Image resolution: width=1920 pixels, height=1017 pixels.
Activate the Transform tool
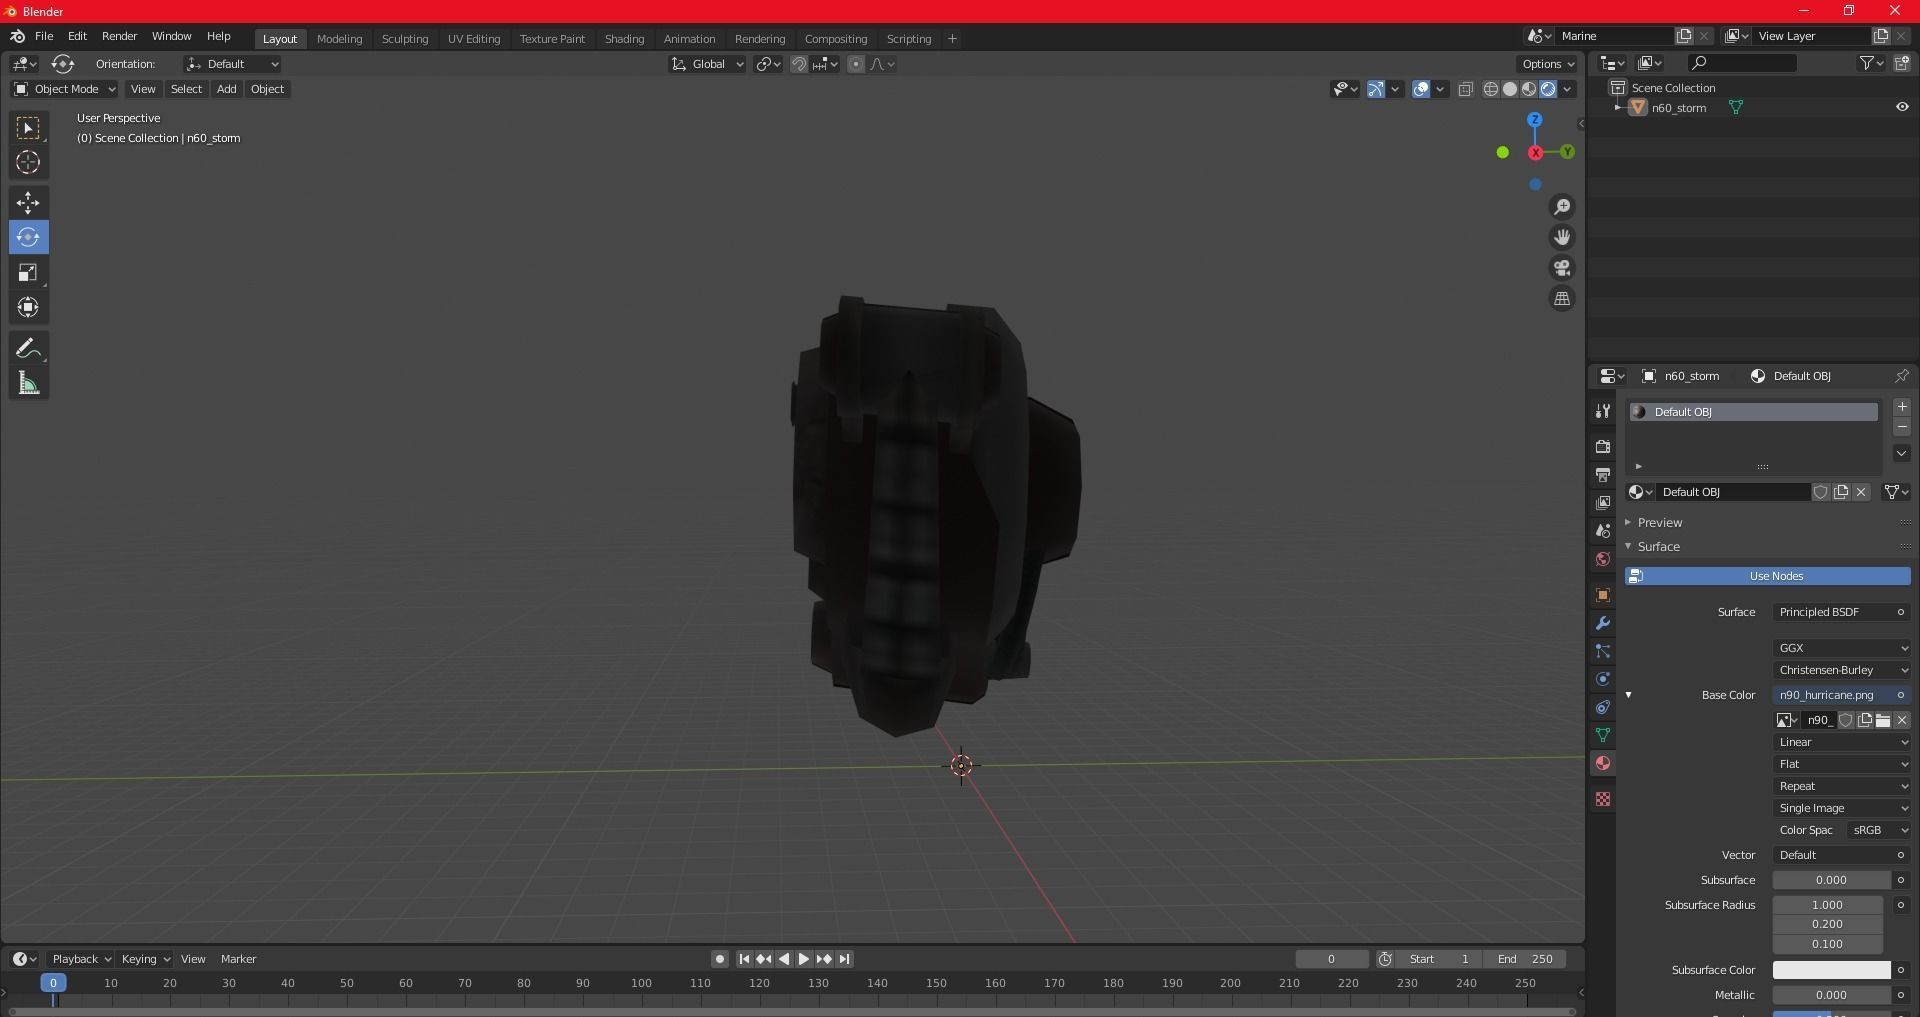click(x=28, y=308)
